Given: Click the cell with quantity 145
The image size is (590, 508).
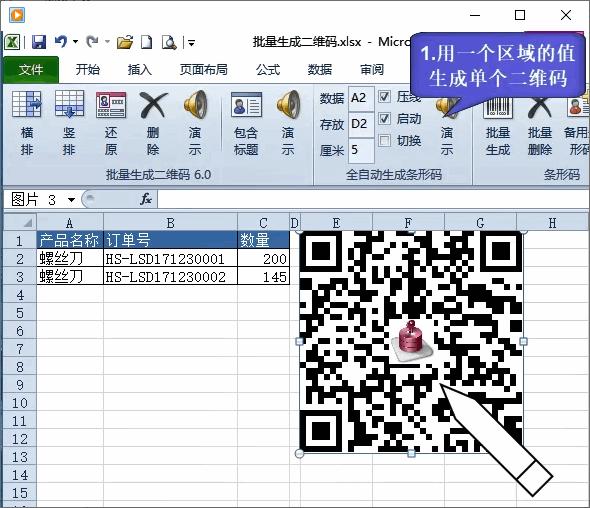Looking at the screenshot, I should pos(263,277).
